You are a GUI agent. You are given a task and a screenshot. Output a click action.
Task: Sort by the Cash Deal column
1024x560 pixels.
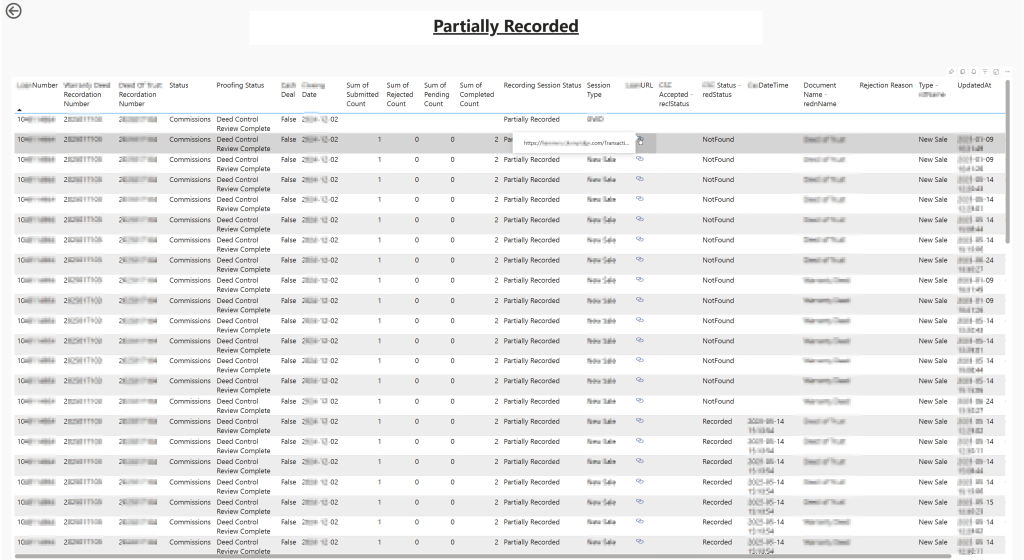click(288, 90)
